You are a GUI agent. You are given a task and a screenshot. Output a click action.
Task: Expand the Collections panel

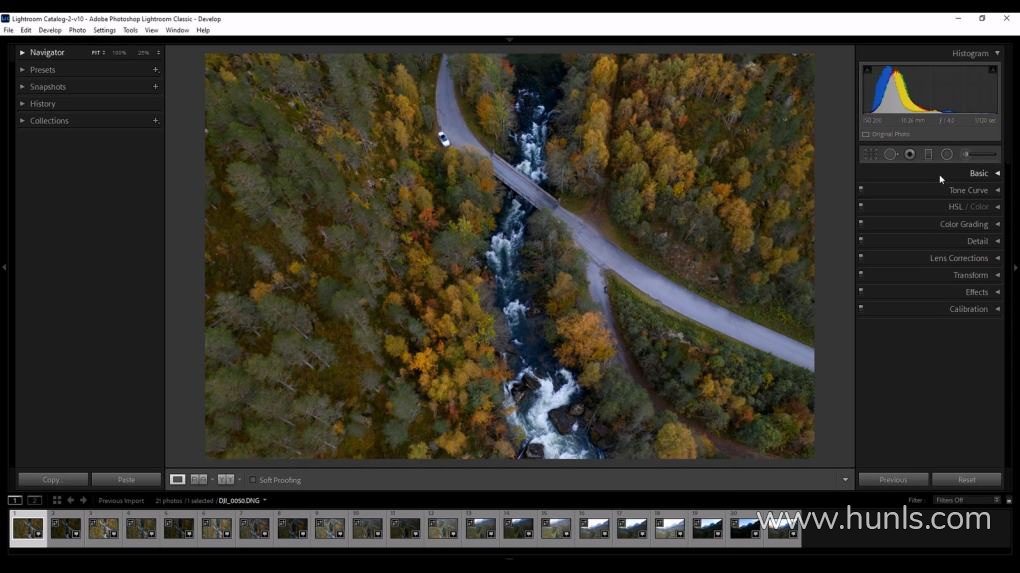(22, 120)
